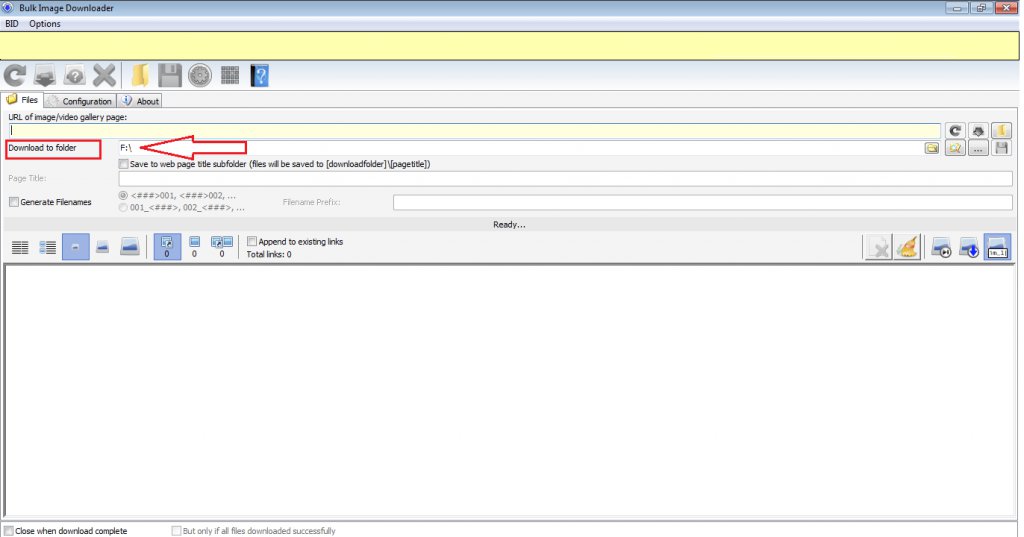Click the broom clear list icon

[908, 248]
